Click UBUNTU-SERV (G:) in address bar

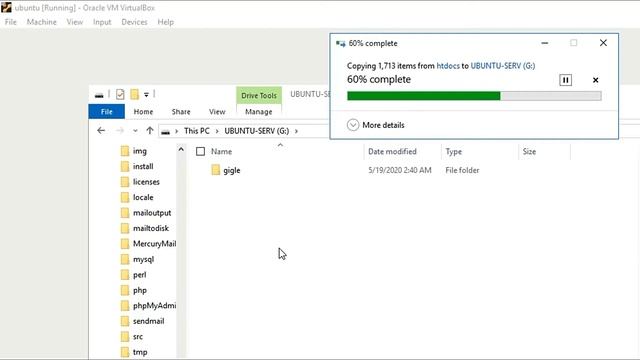(x=257, y=131)
